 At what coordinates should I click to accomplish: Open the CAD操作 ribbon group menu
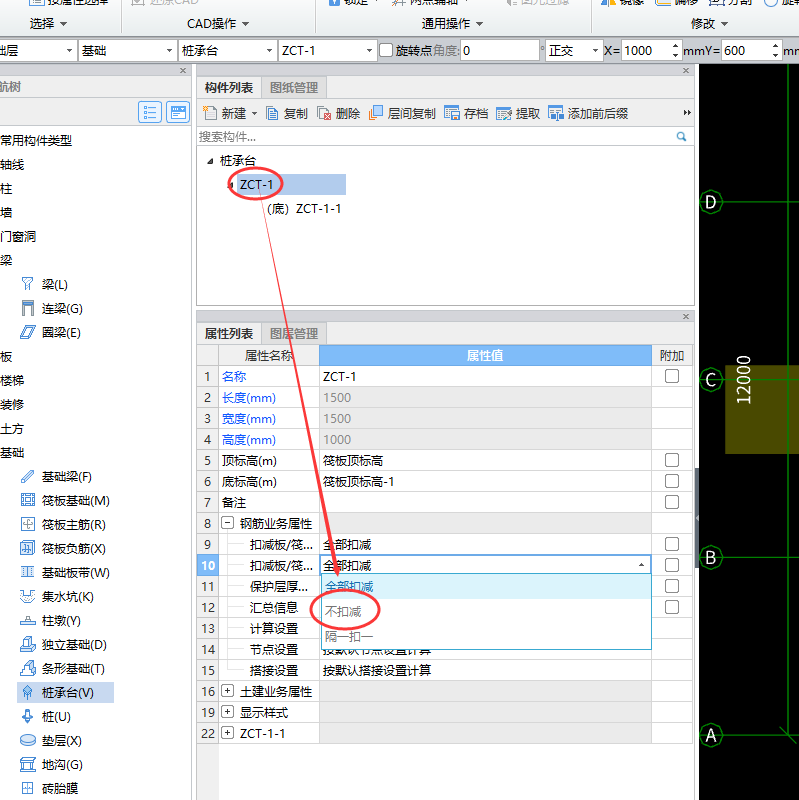tap(218, 23)
